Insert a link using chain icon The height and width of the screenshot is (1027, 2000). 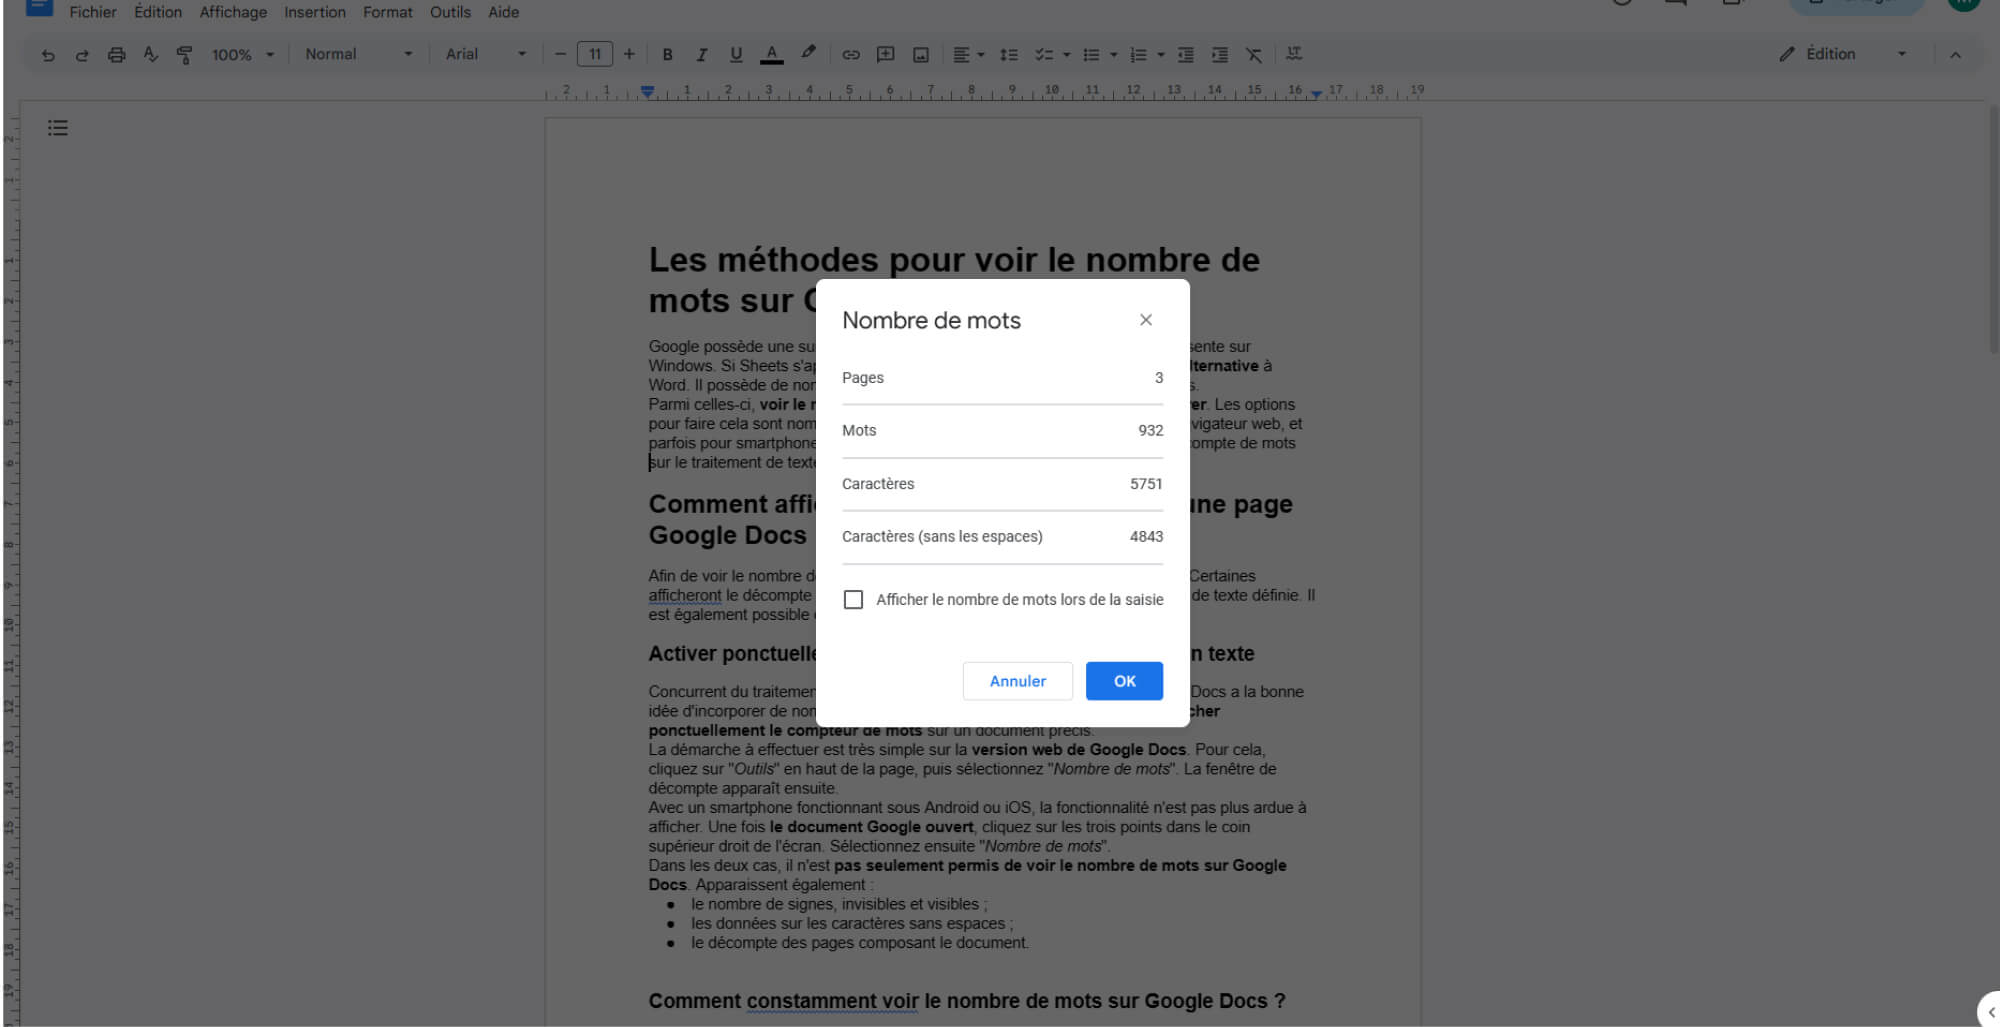[850, 55]
